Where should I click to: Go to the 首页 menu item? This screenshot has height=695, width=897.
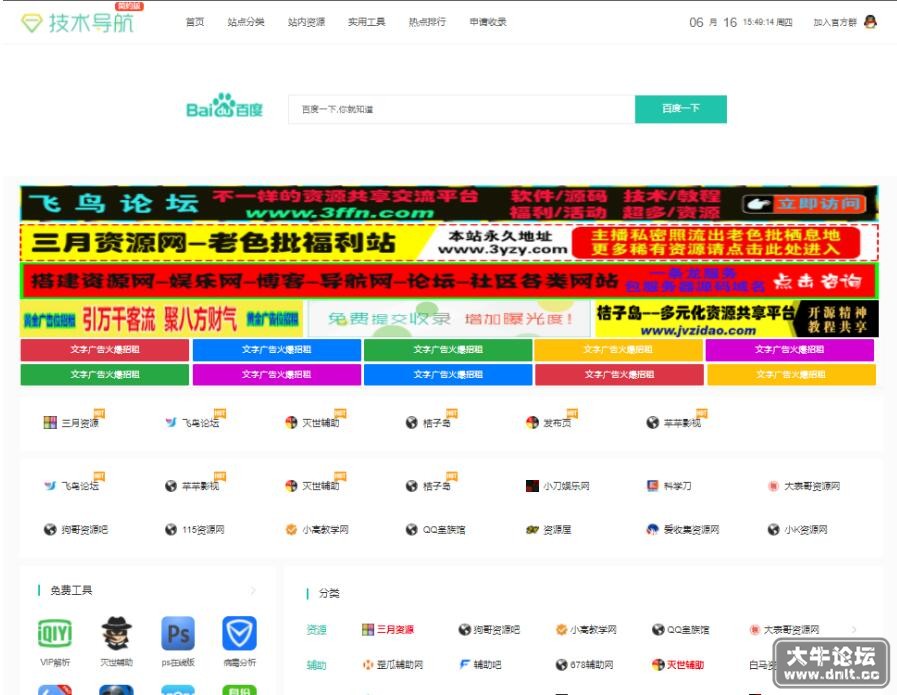click(x=195, y=22)
